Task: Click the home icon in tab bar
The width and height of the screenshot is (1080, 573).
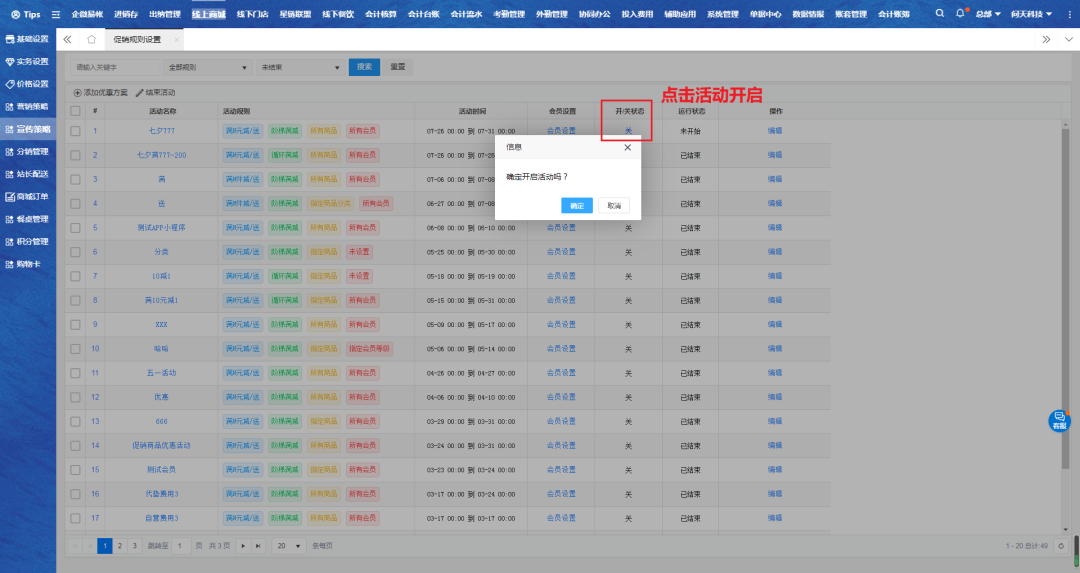Action: 92,40
